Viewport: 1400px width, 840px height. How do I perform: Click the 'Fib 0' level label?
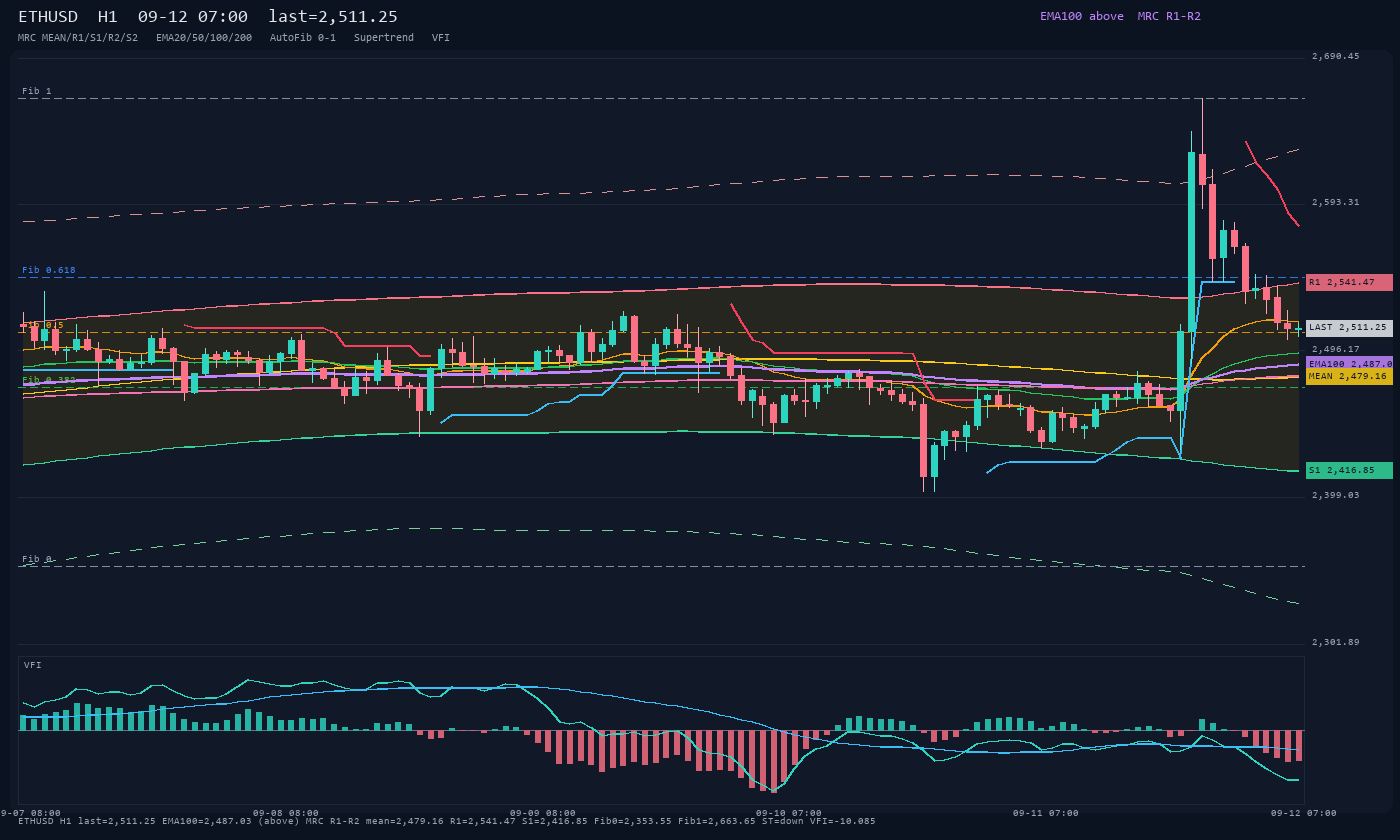point(37,559)
